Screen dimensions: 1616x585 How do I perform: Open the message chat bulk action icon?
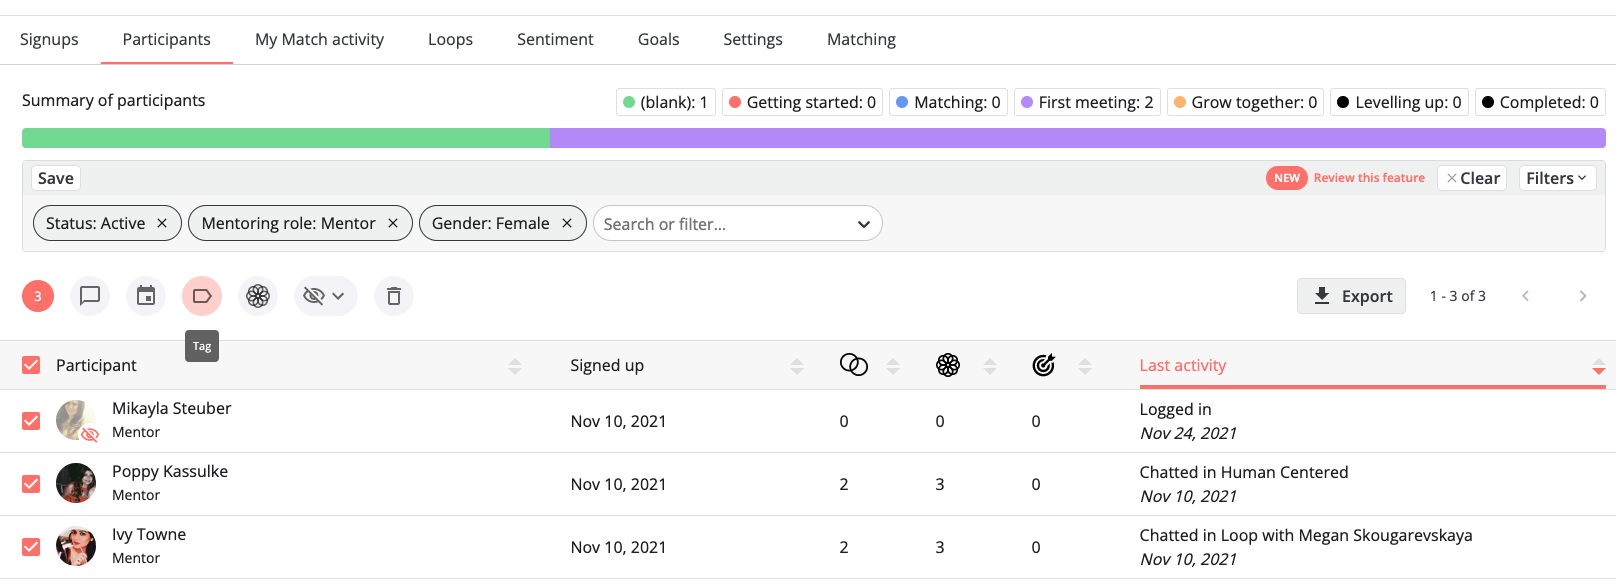click(90, 296)
